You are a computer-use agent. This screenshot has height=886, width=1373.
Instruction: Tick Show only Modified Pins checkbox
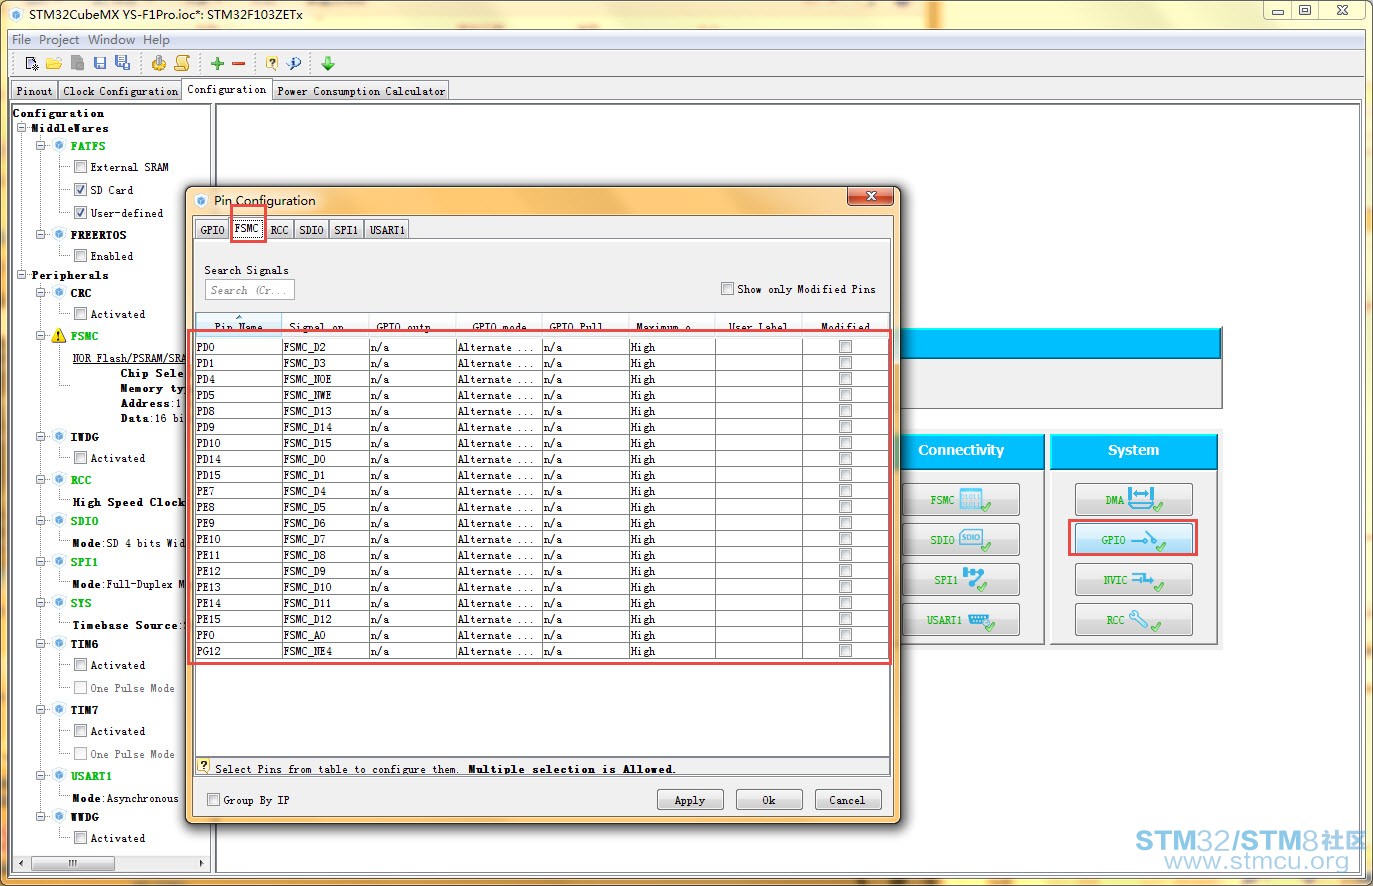coord(727,289)
